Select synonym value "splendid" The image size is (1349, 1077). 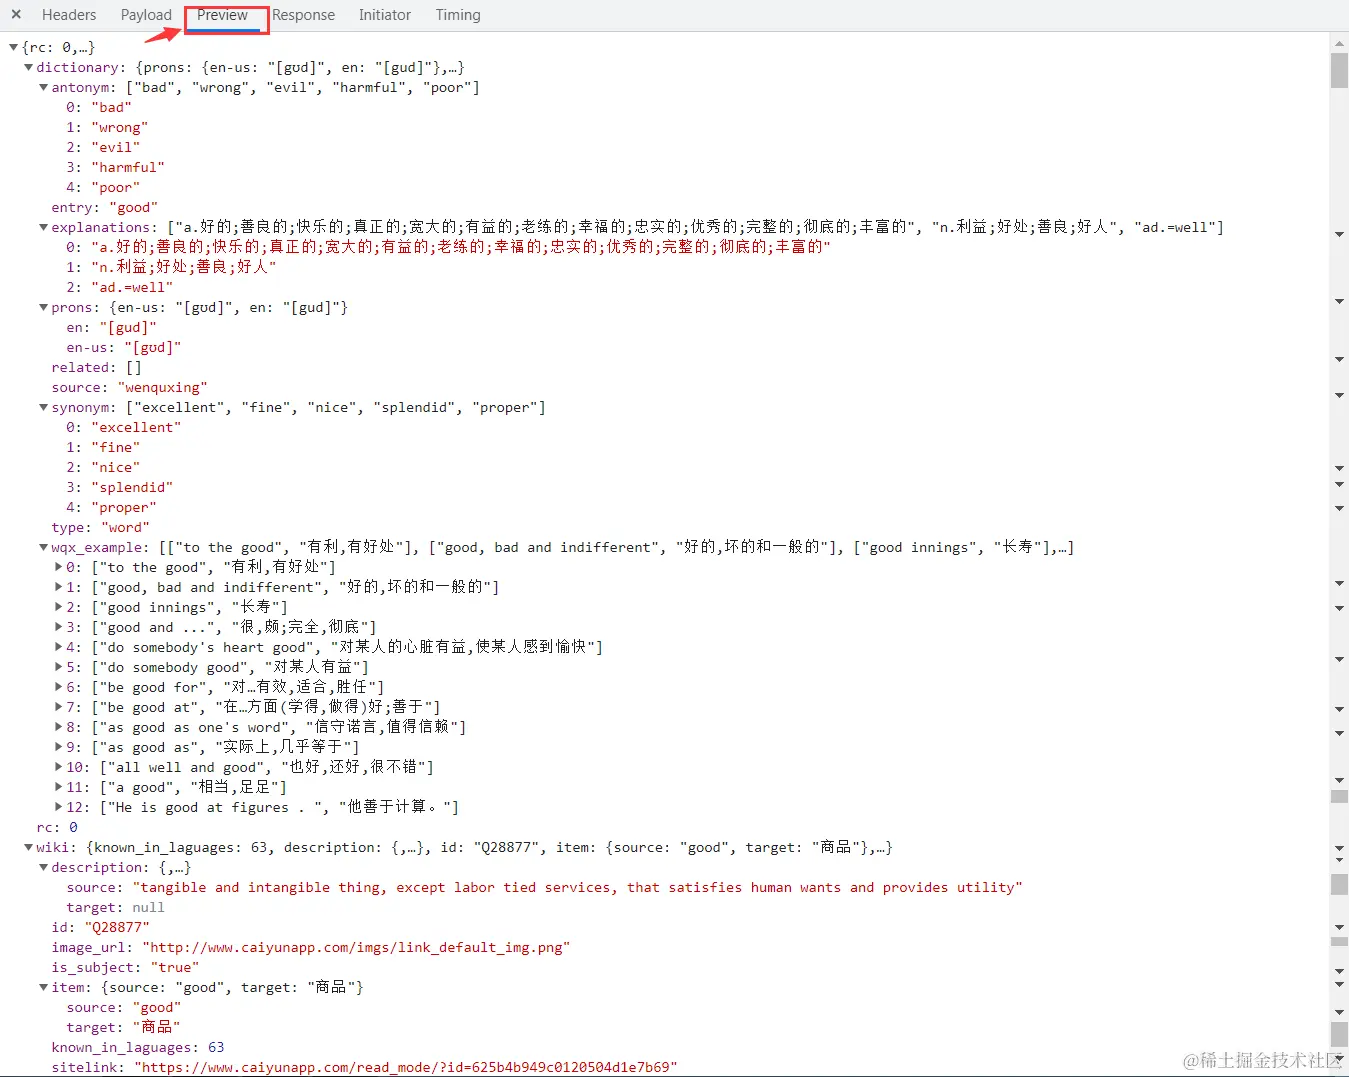click(131, 487)
